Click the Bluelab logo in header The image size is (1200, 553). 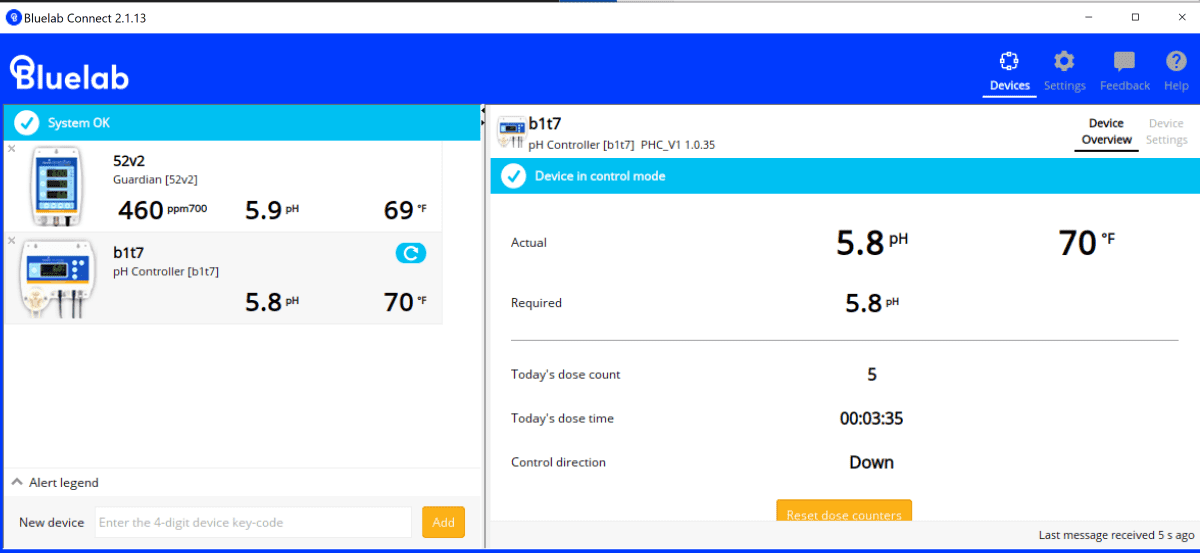[69, 72]
